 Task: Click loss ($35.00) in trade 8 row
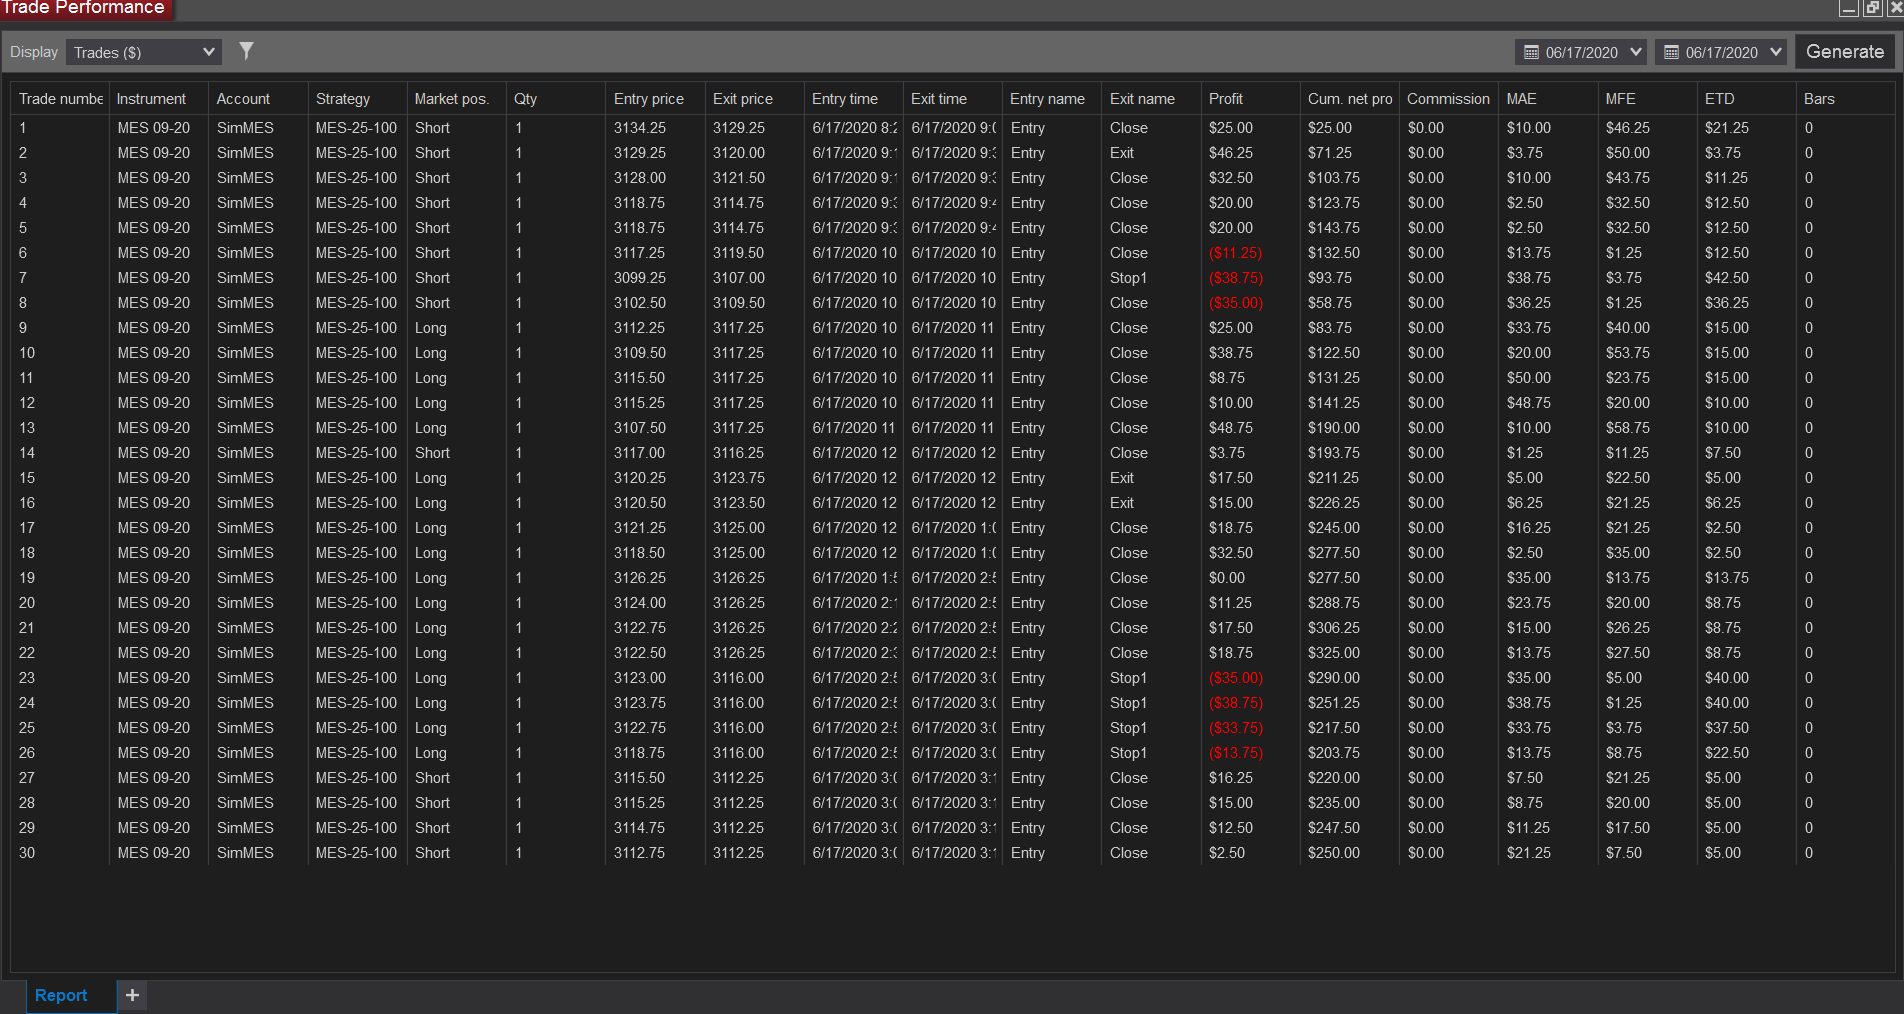coord(1235,303)
